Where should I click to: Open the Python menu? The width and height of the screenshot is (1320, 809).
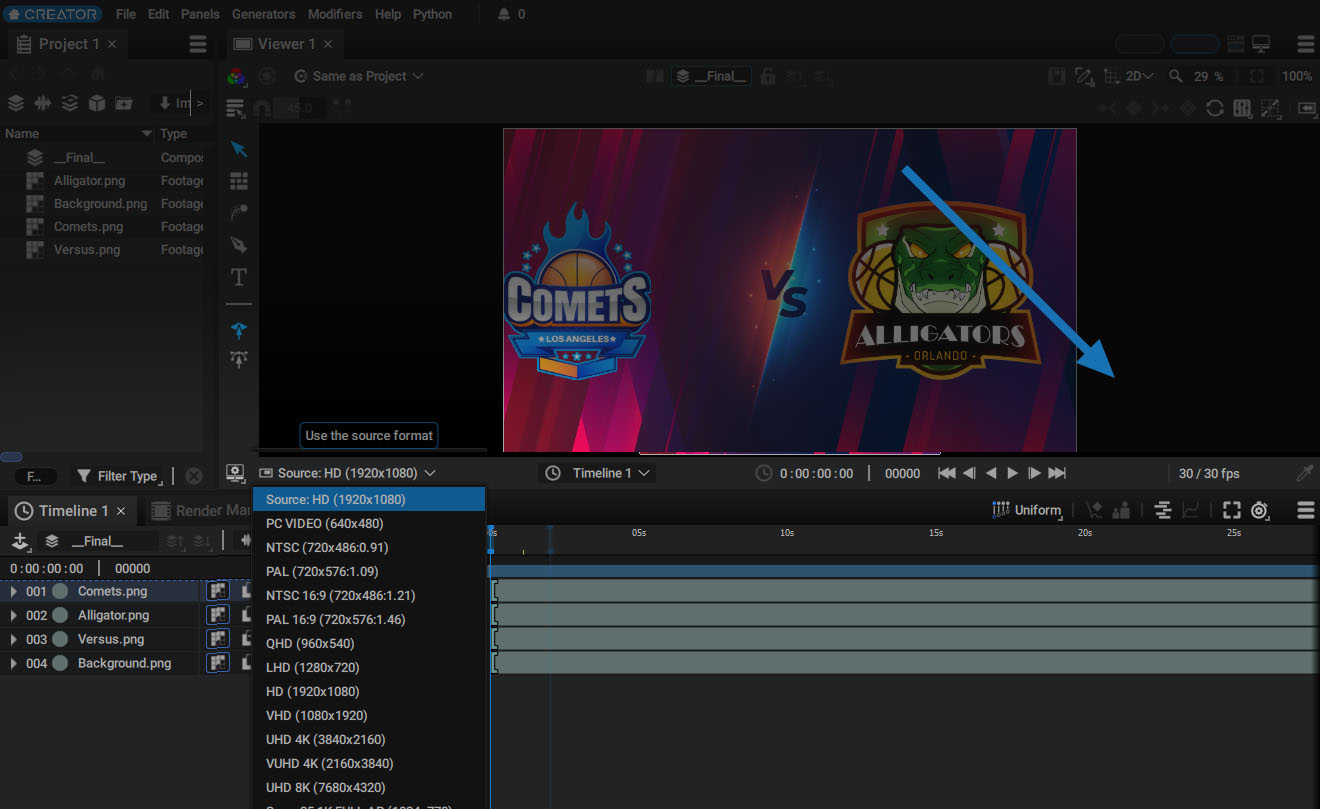coord(432,14)
